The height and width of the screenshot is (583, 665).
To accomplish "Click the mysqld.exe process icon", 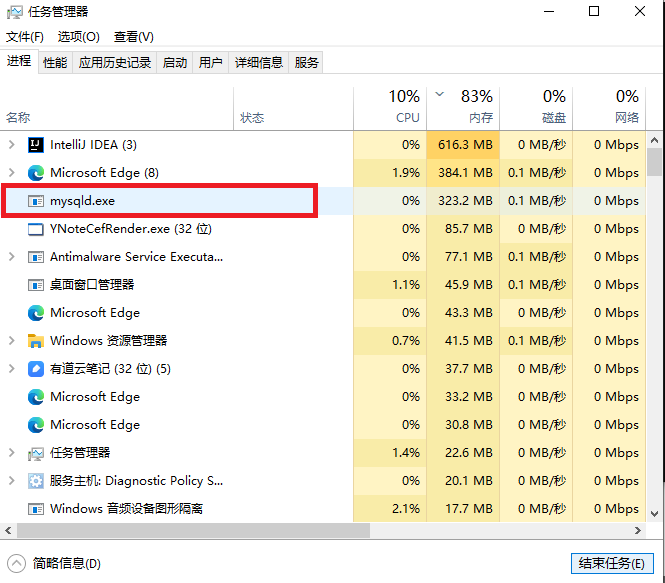I will pos(36,201).
